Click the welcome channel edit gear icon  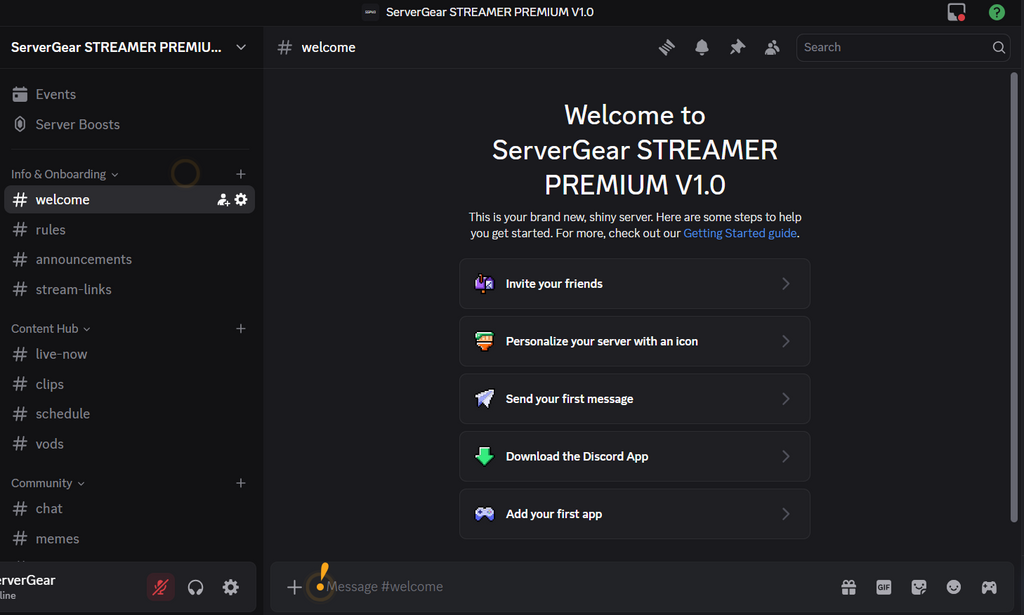(x=241, y=200)
